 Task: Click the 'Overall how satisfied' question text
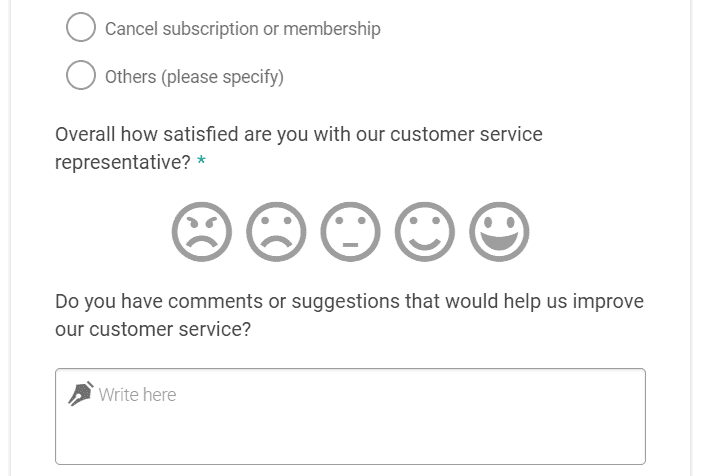[299, 148]
